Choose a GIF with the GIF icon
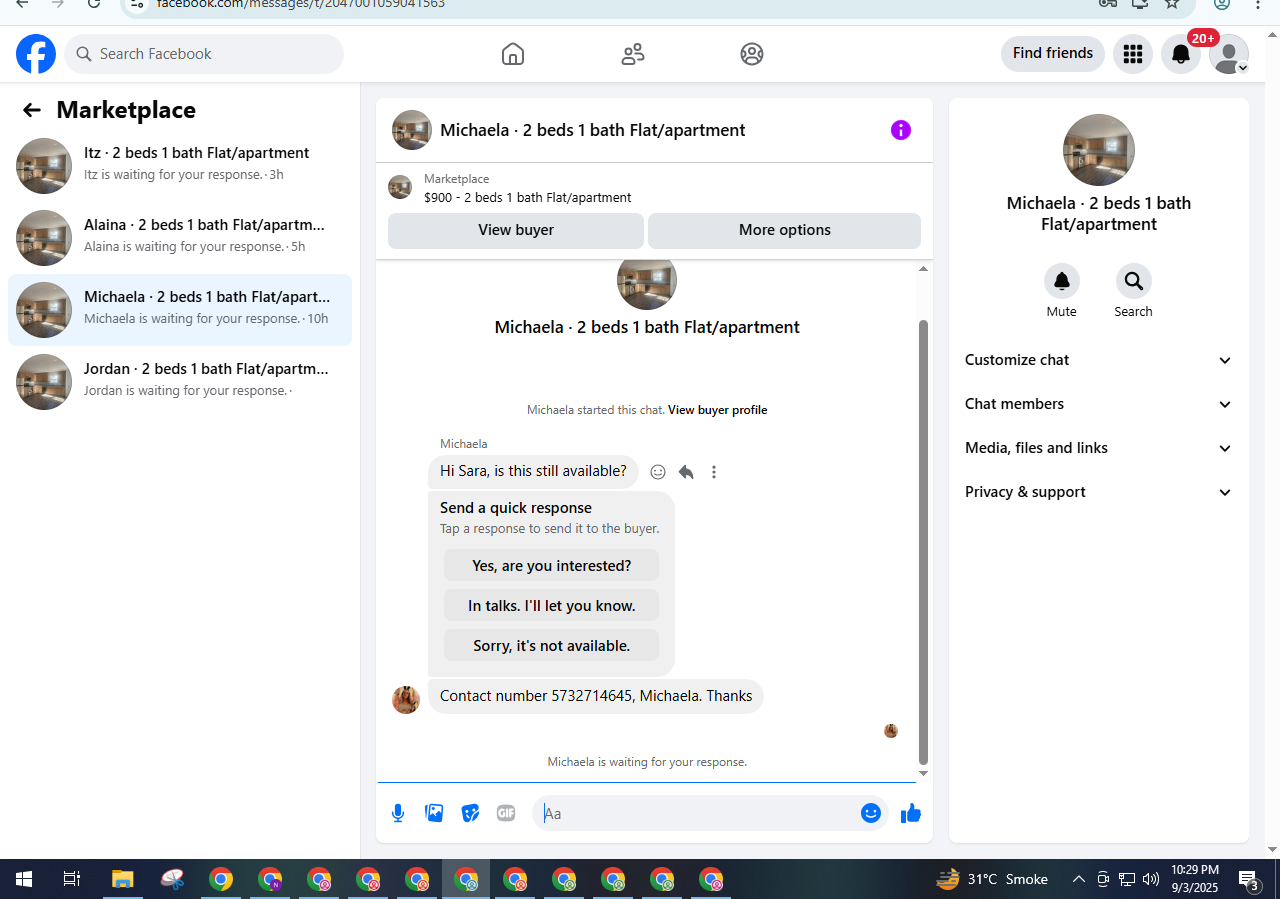Image resolution: width=1280 pixels, height=899 pixels. click(x=506, y=813)
